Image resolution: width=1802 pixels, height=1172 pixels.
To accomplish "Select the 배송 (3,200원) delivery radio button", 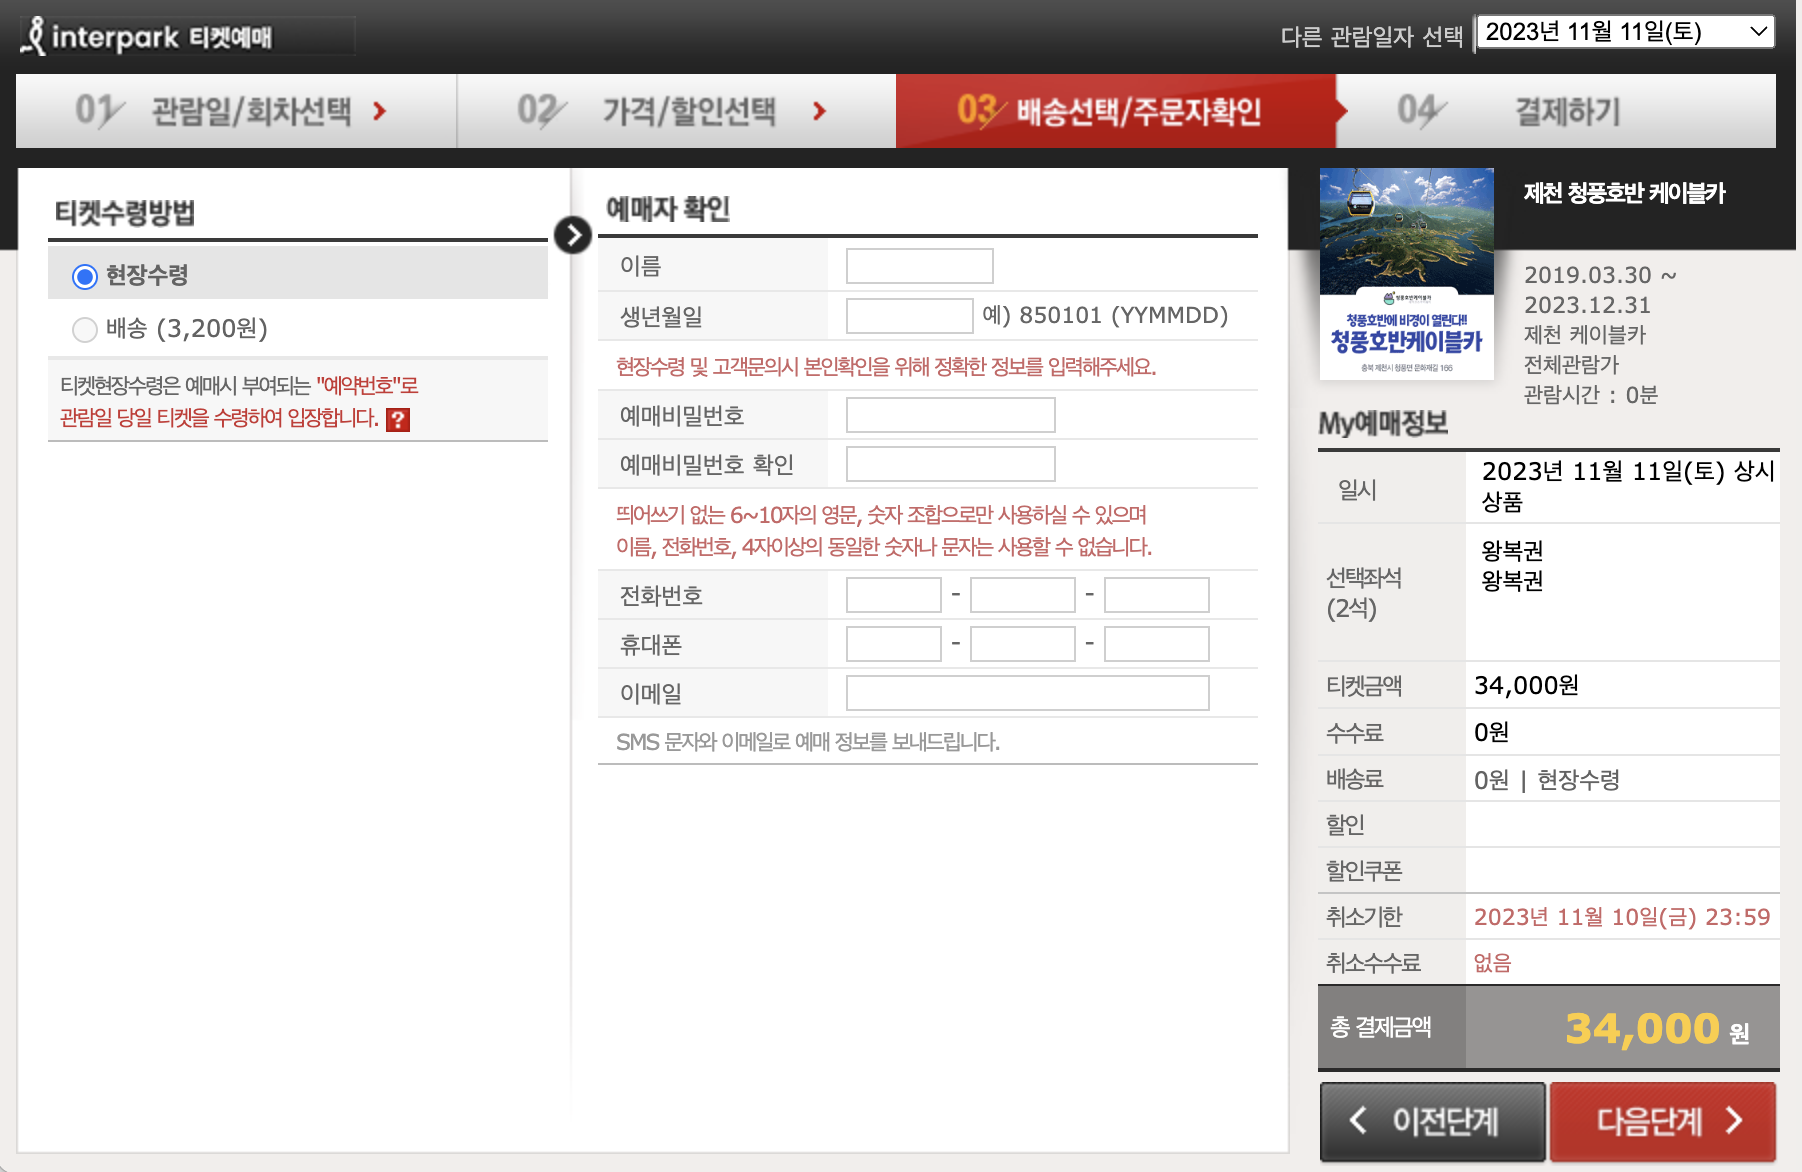I will [x=85, y=329].
